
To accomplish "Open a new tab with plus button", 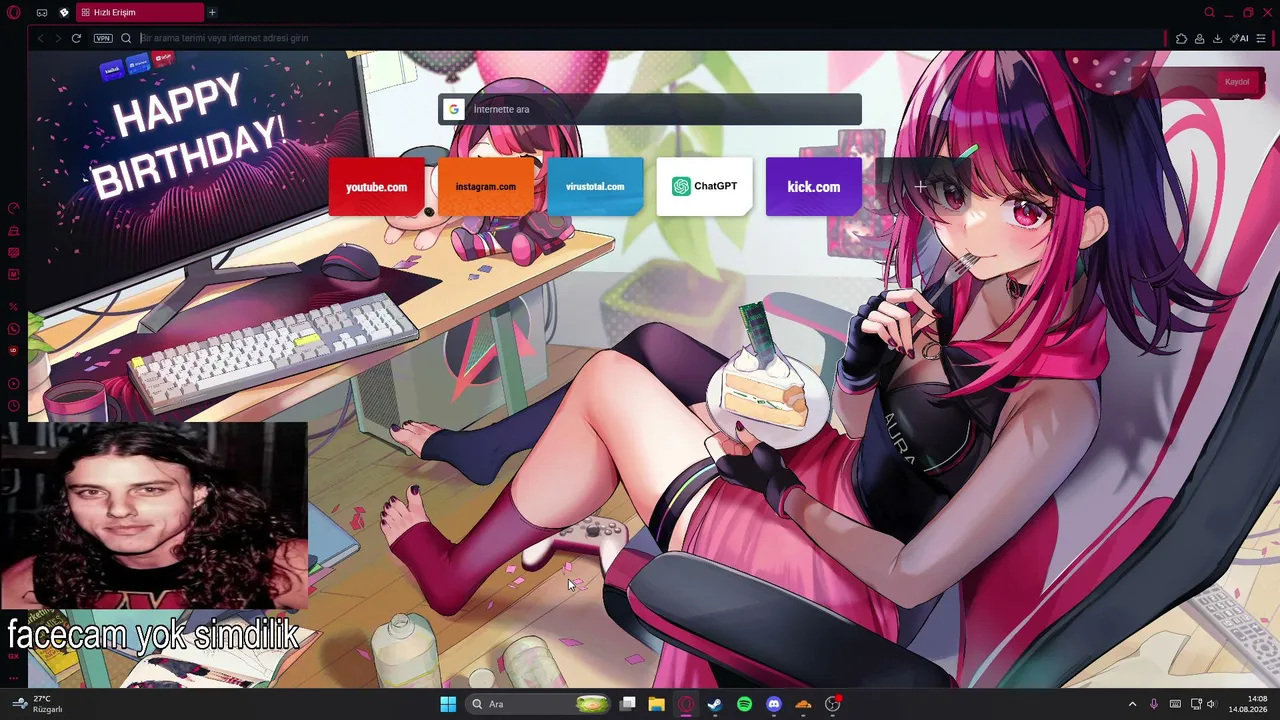I will 212,12.
